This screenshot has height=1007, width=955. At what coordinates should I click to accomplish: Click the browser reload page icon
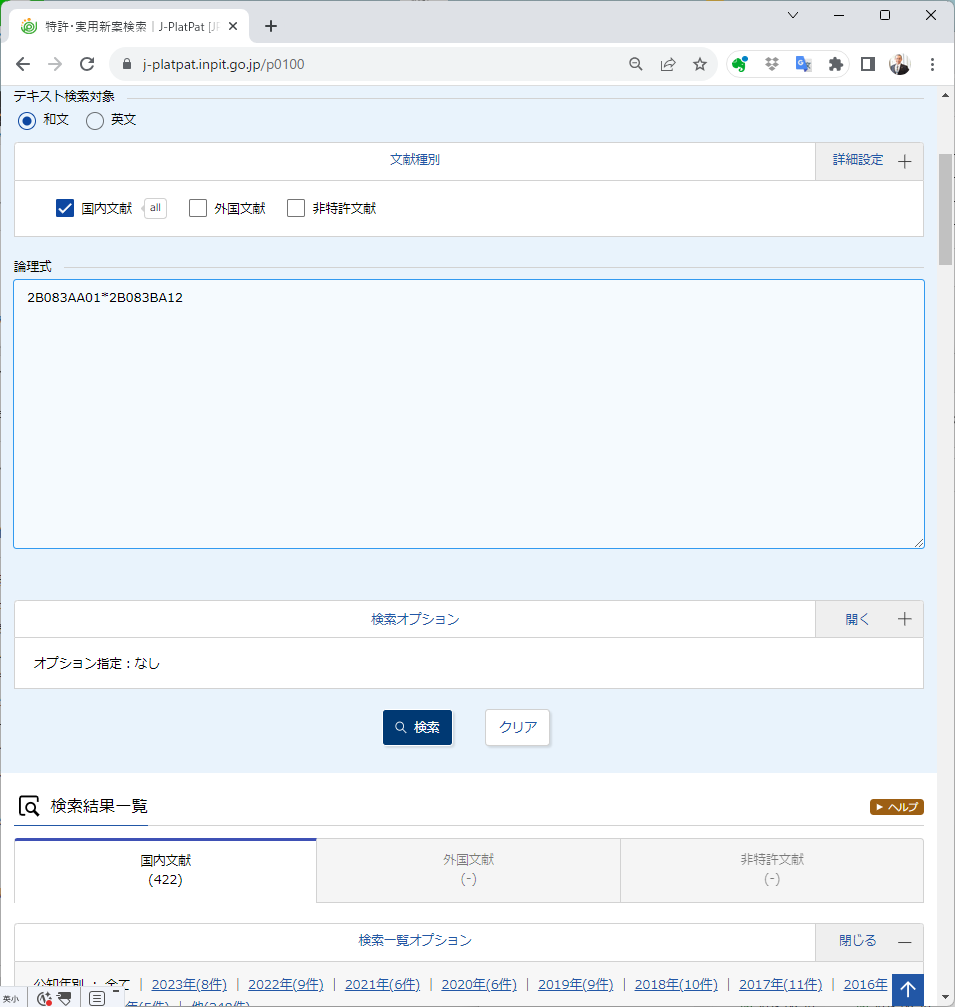[x=87, y=64]
